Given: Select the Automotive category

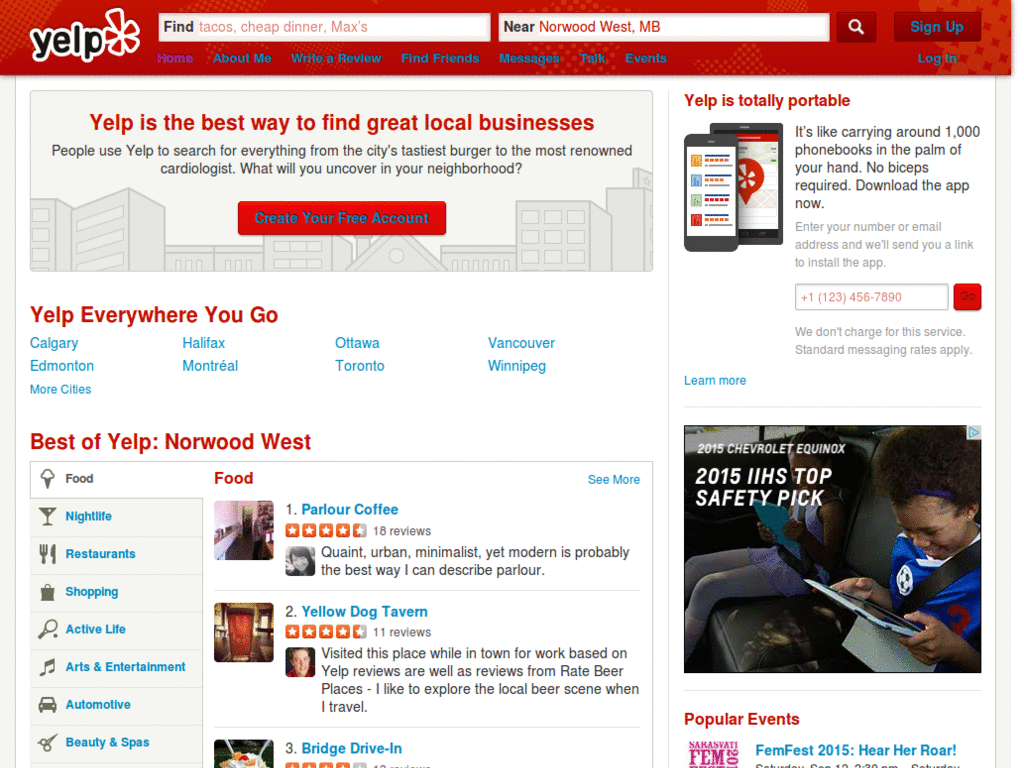Looking at the screenshot, I should [116, 705].
